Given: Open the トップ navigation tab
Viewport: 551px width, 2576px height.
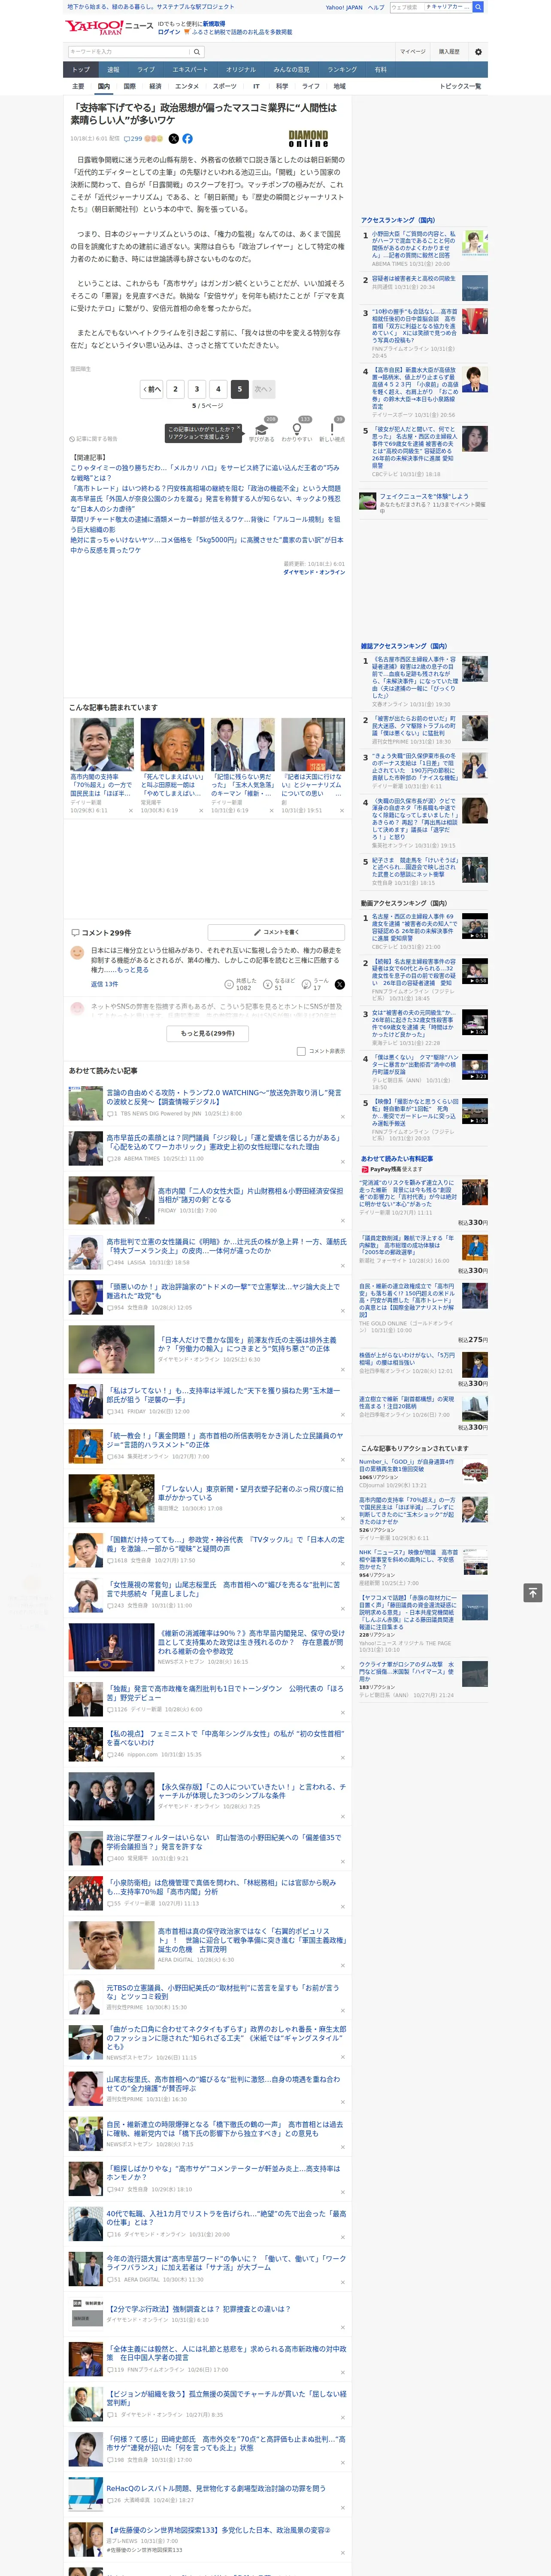Looking at the screenshot, I should click(81, 70).
